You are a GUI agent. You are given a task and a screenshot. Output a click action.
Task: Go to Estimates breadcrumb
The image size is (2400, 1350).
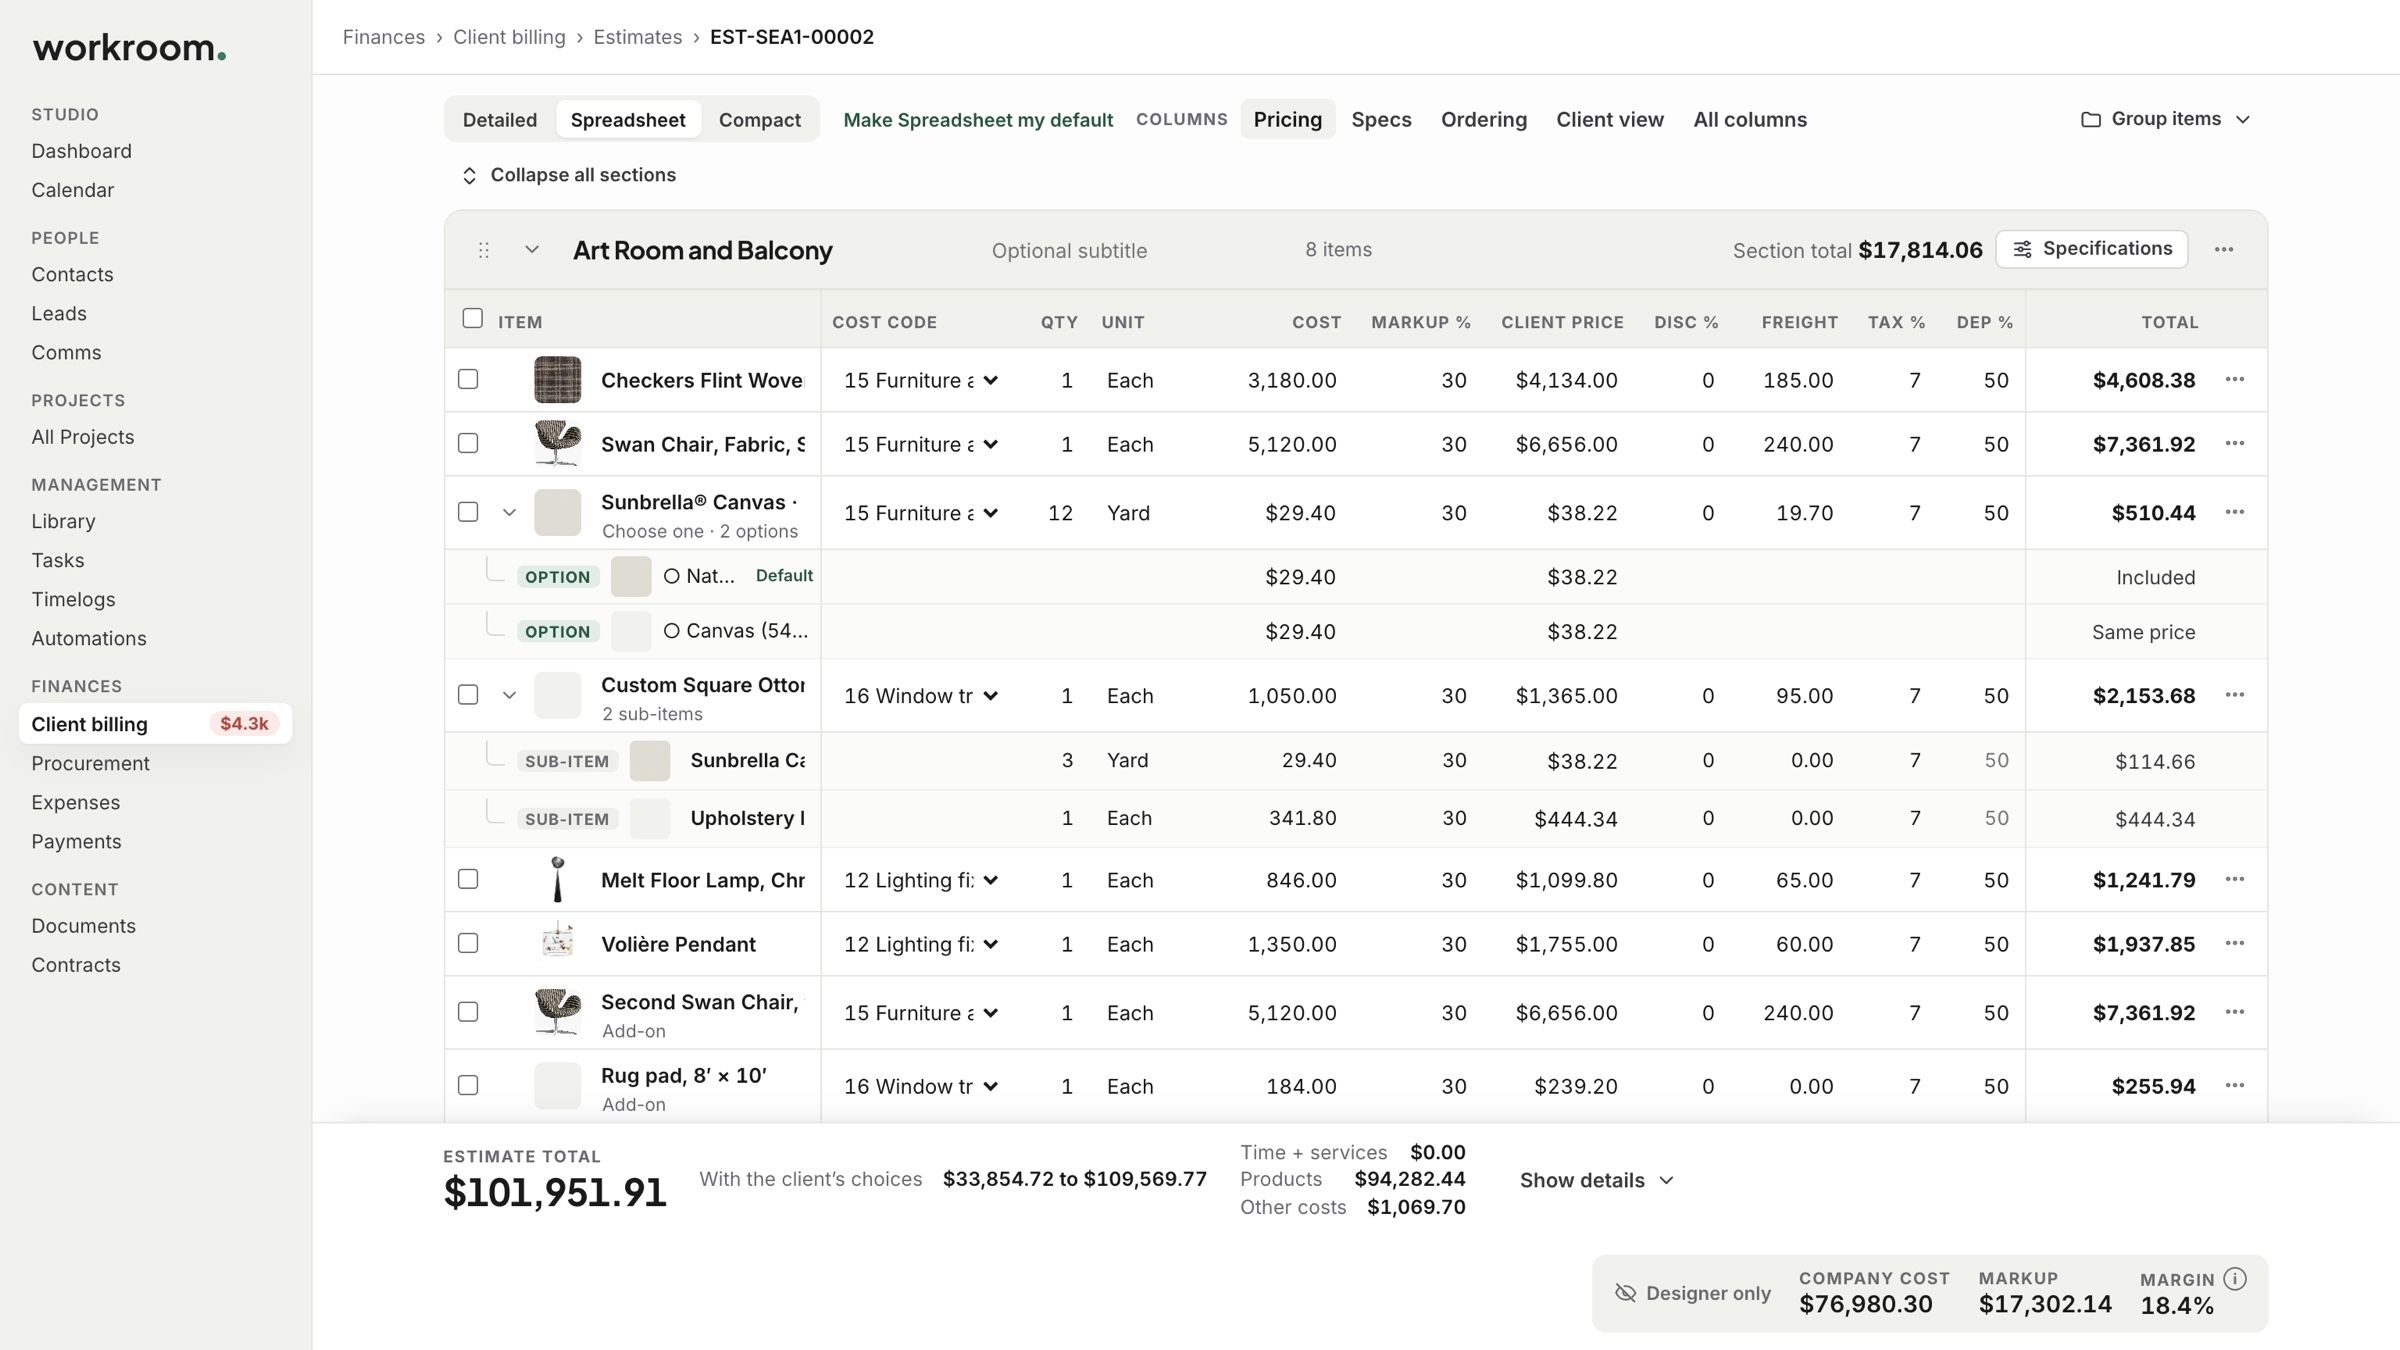click(x=638, y=37)
